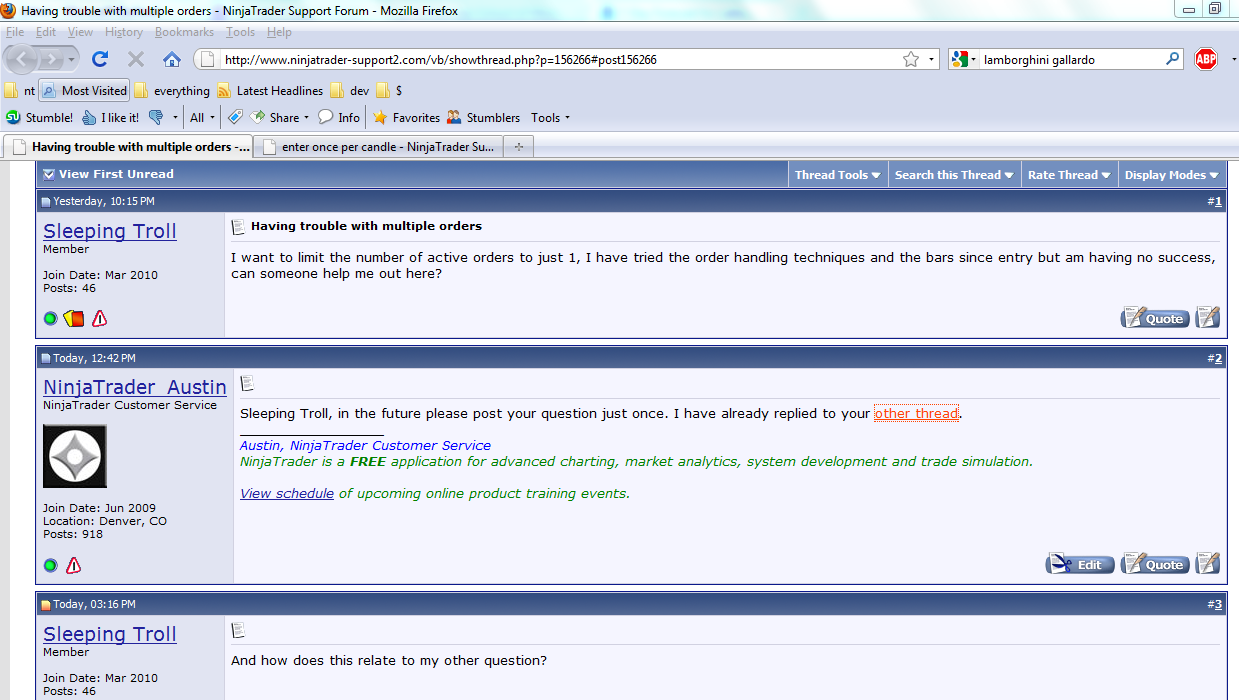The image size is (1239, 700).
Task: Click Sleeping Troll's online status icon in post #1
Action: pyautogui.click(x=50, y=319)
